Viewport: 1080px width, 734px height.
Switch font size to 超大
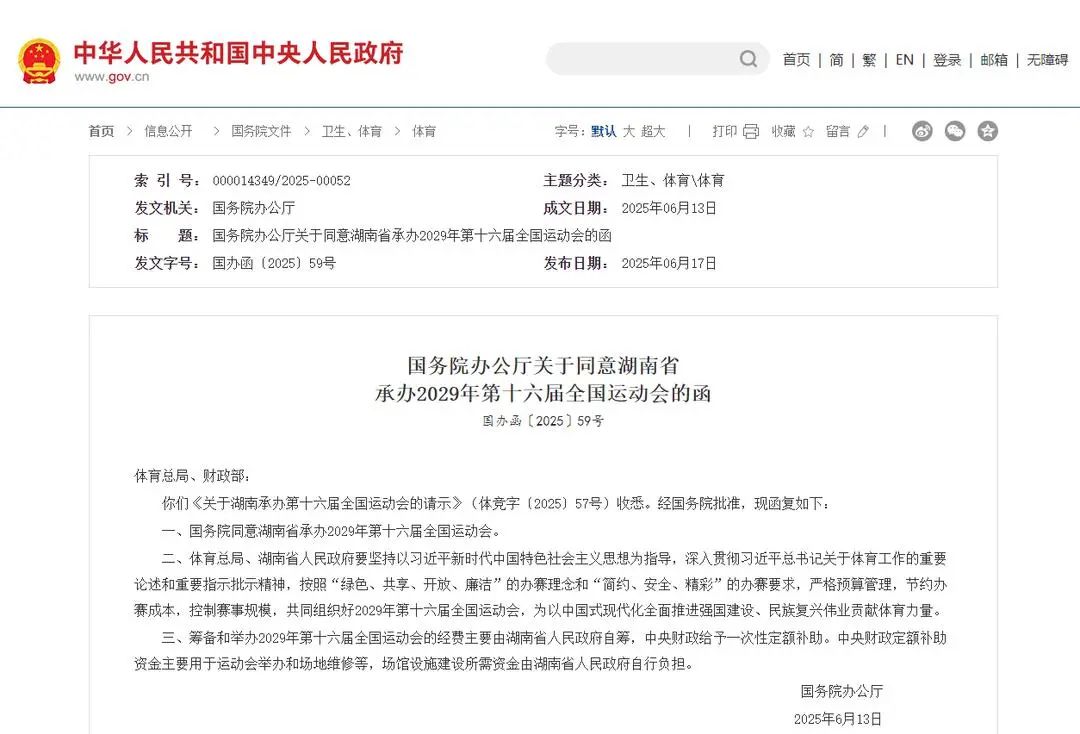(652, 131)
